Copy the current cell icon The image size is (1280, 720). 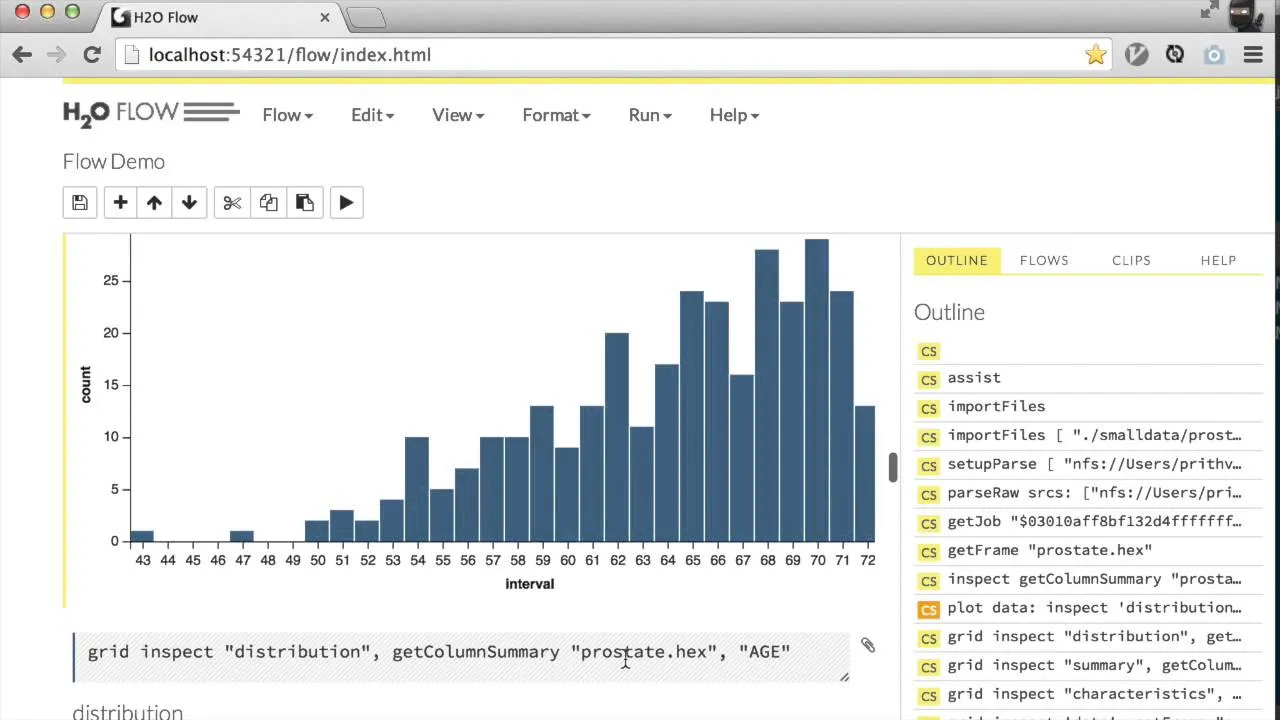268,203
